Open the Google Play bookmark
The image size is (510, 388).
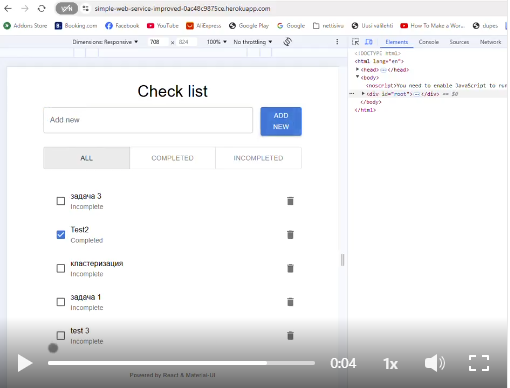tap(249, 26)
